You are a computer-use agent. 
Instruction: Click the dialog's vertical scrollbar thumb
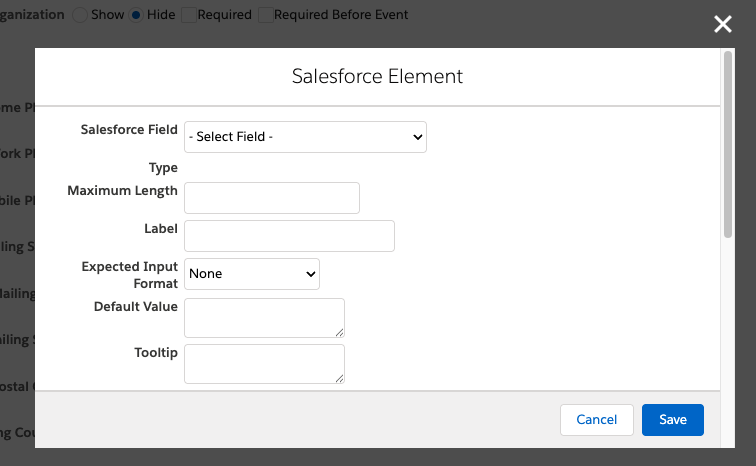[728, 144]
